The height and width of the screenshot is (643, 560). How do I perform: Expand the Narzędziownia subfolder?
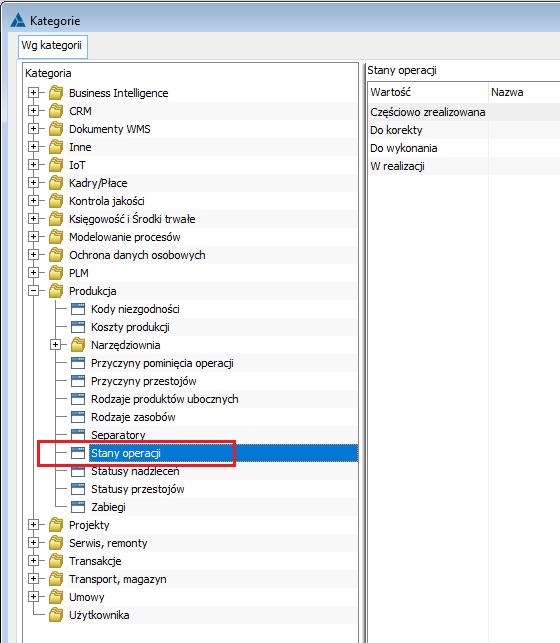(x=55, y=345)
